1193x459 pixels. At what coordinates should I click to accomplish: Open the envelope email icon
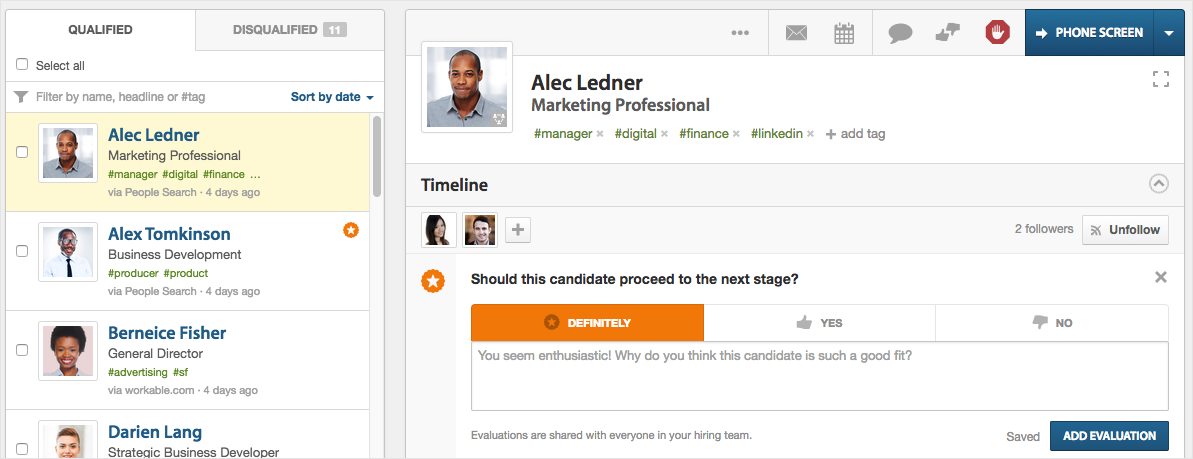[796, 33]
